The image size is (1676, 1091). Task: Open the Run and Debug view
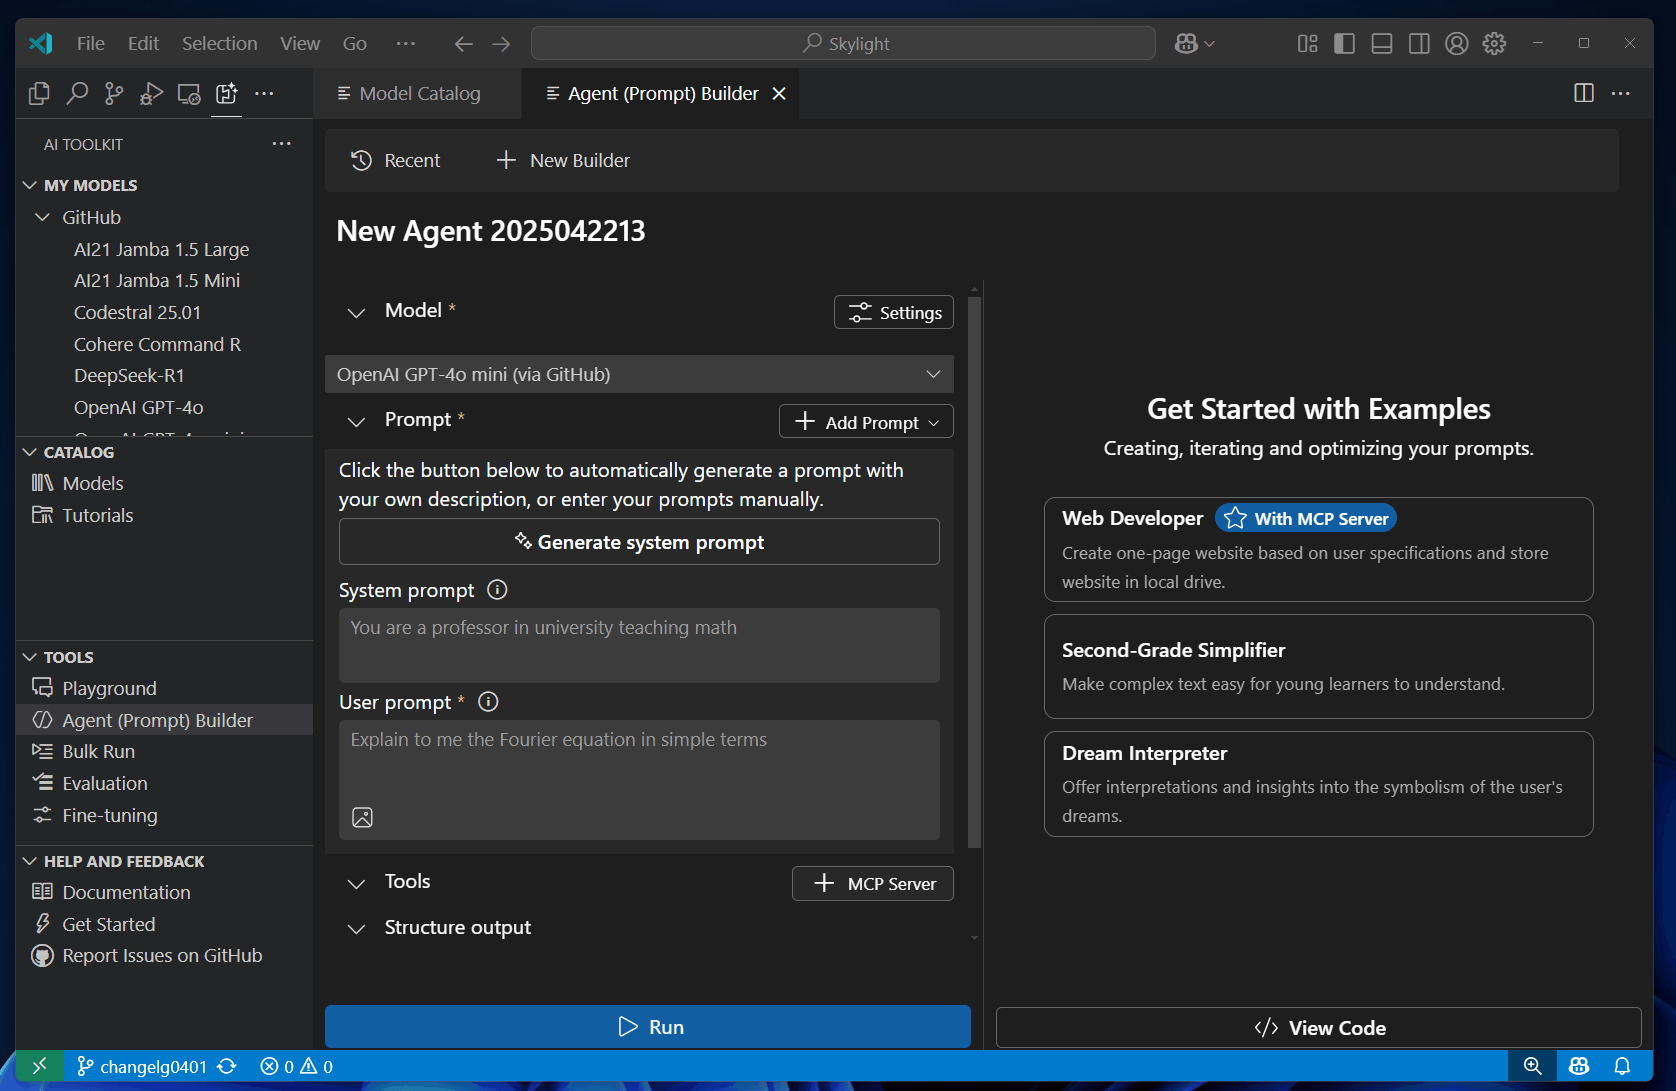coord(150,93)
